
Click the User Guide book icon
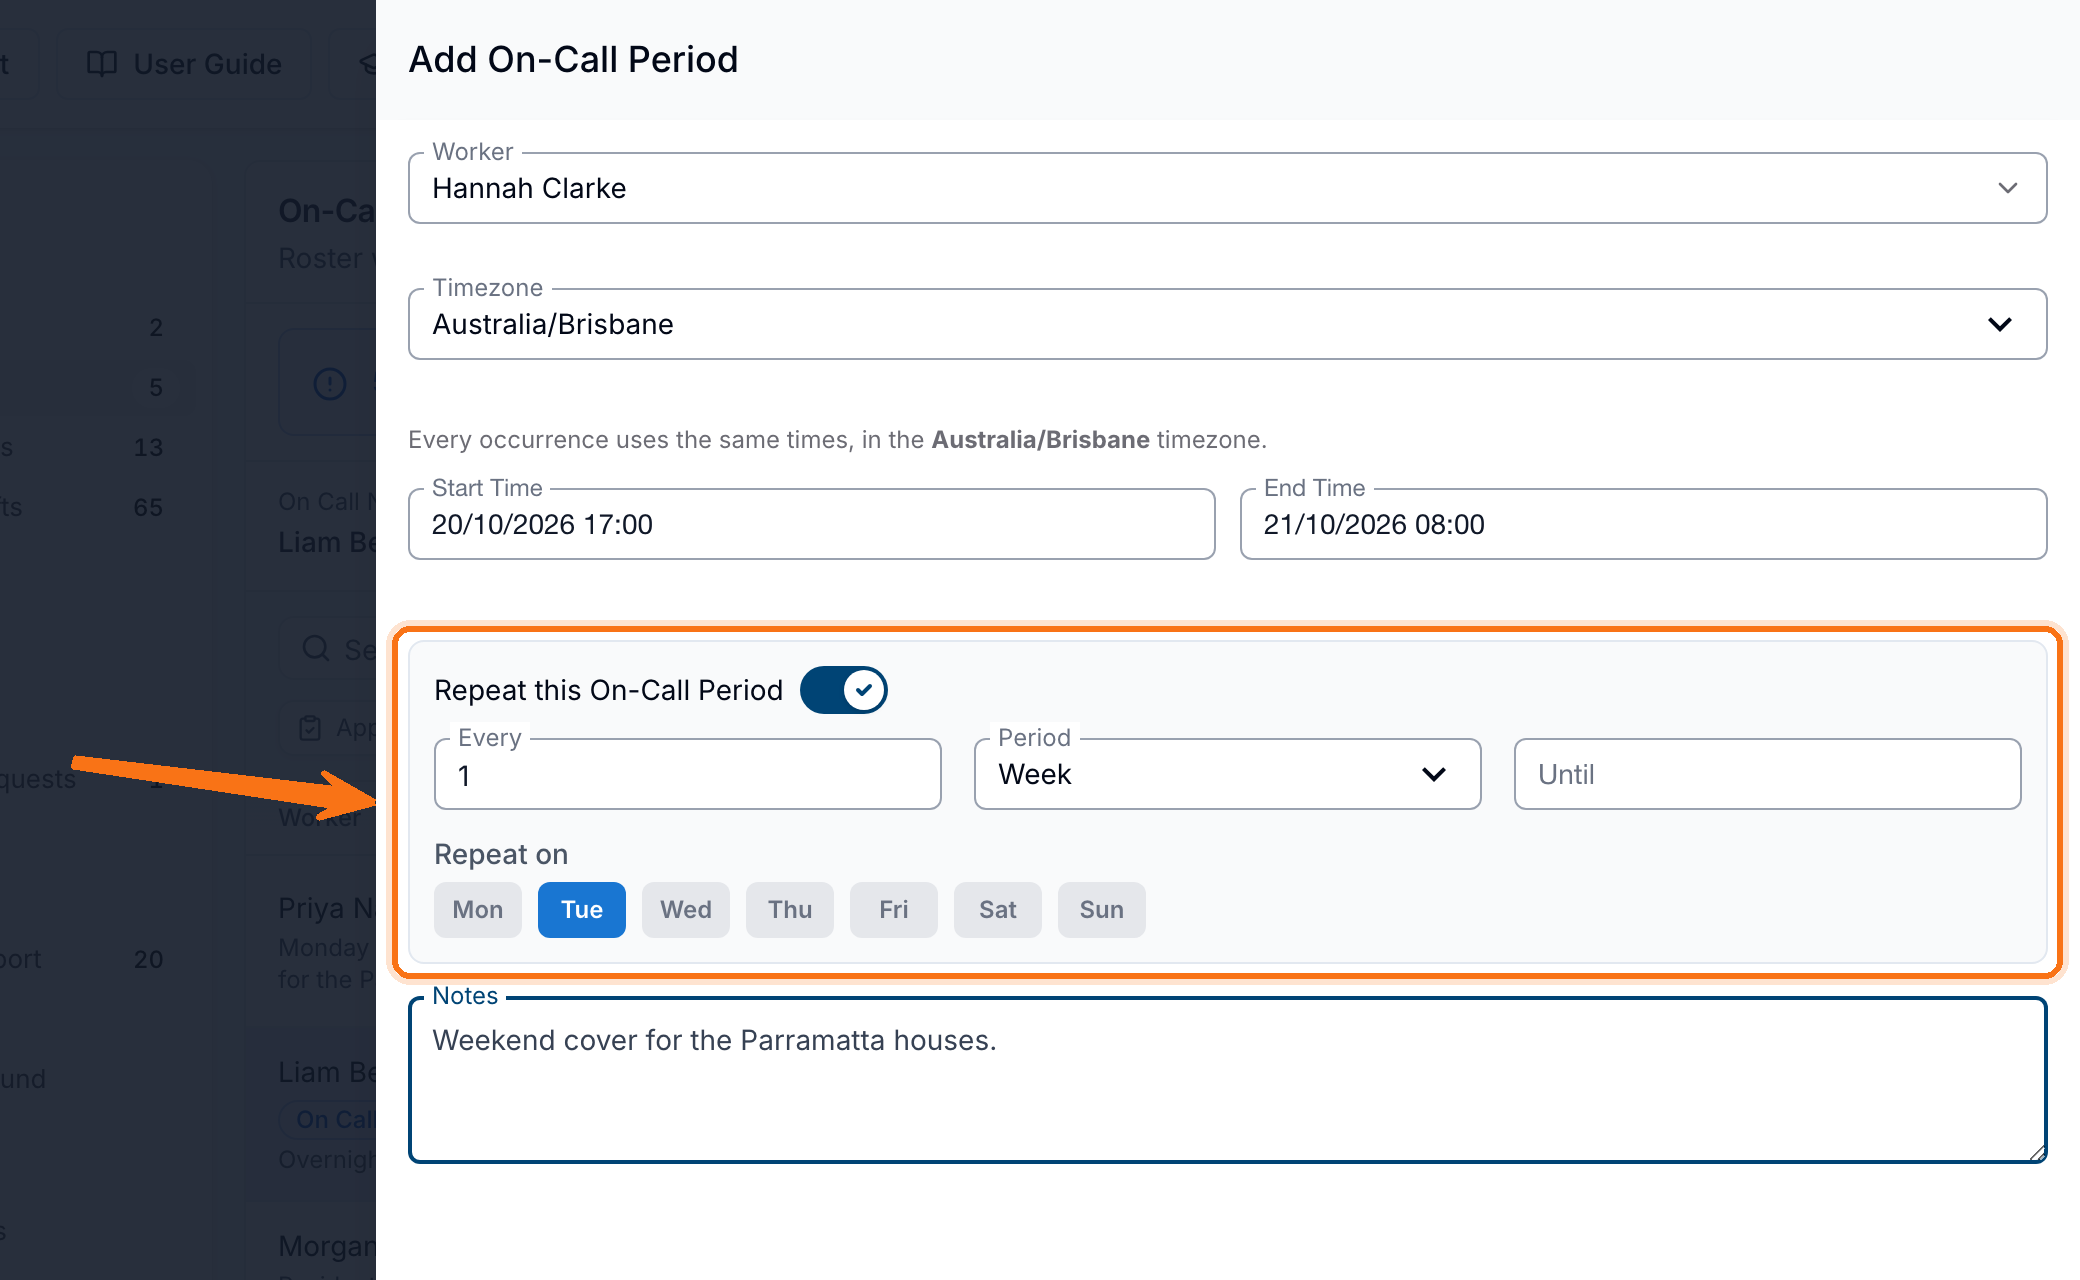pyautogui.click(x=102, y=64)
